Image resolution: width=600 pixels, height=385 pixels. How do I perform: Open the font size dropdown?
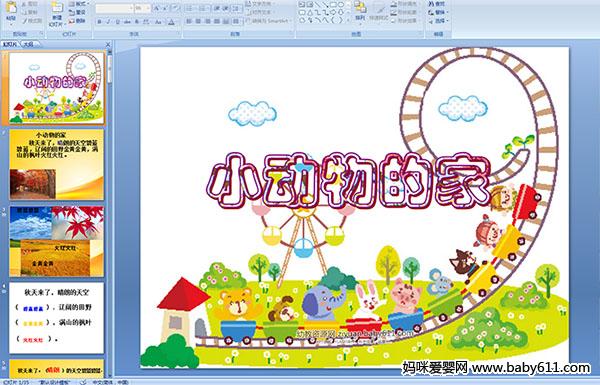pos(143,8)
